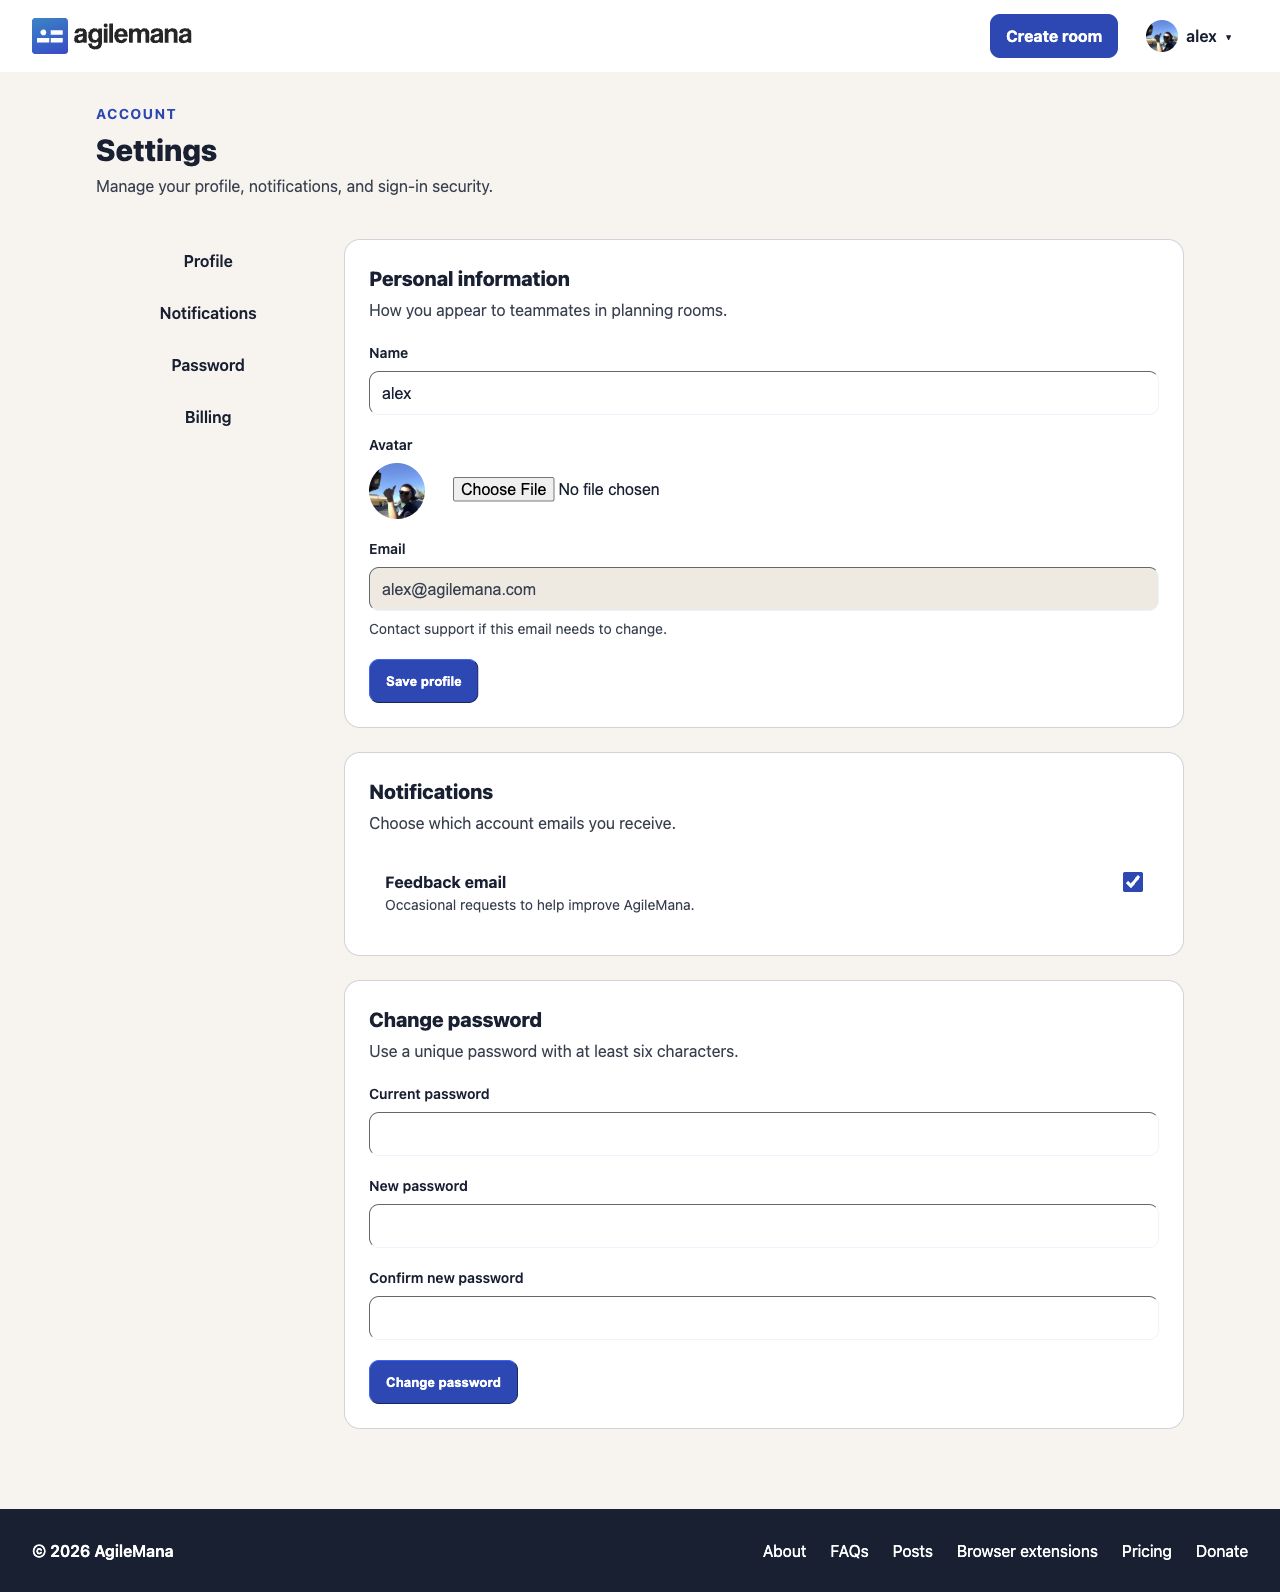
Task: Click the profile avatar picture thumbnail
Action: [397, 491]
